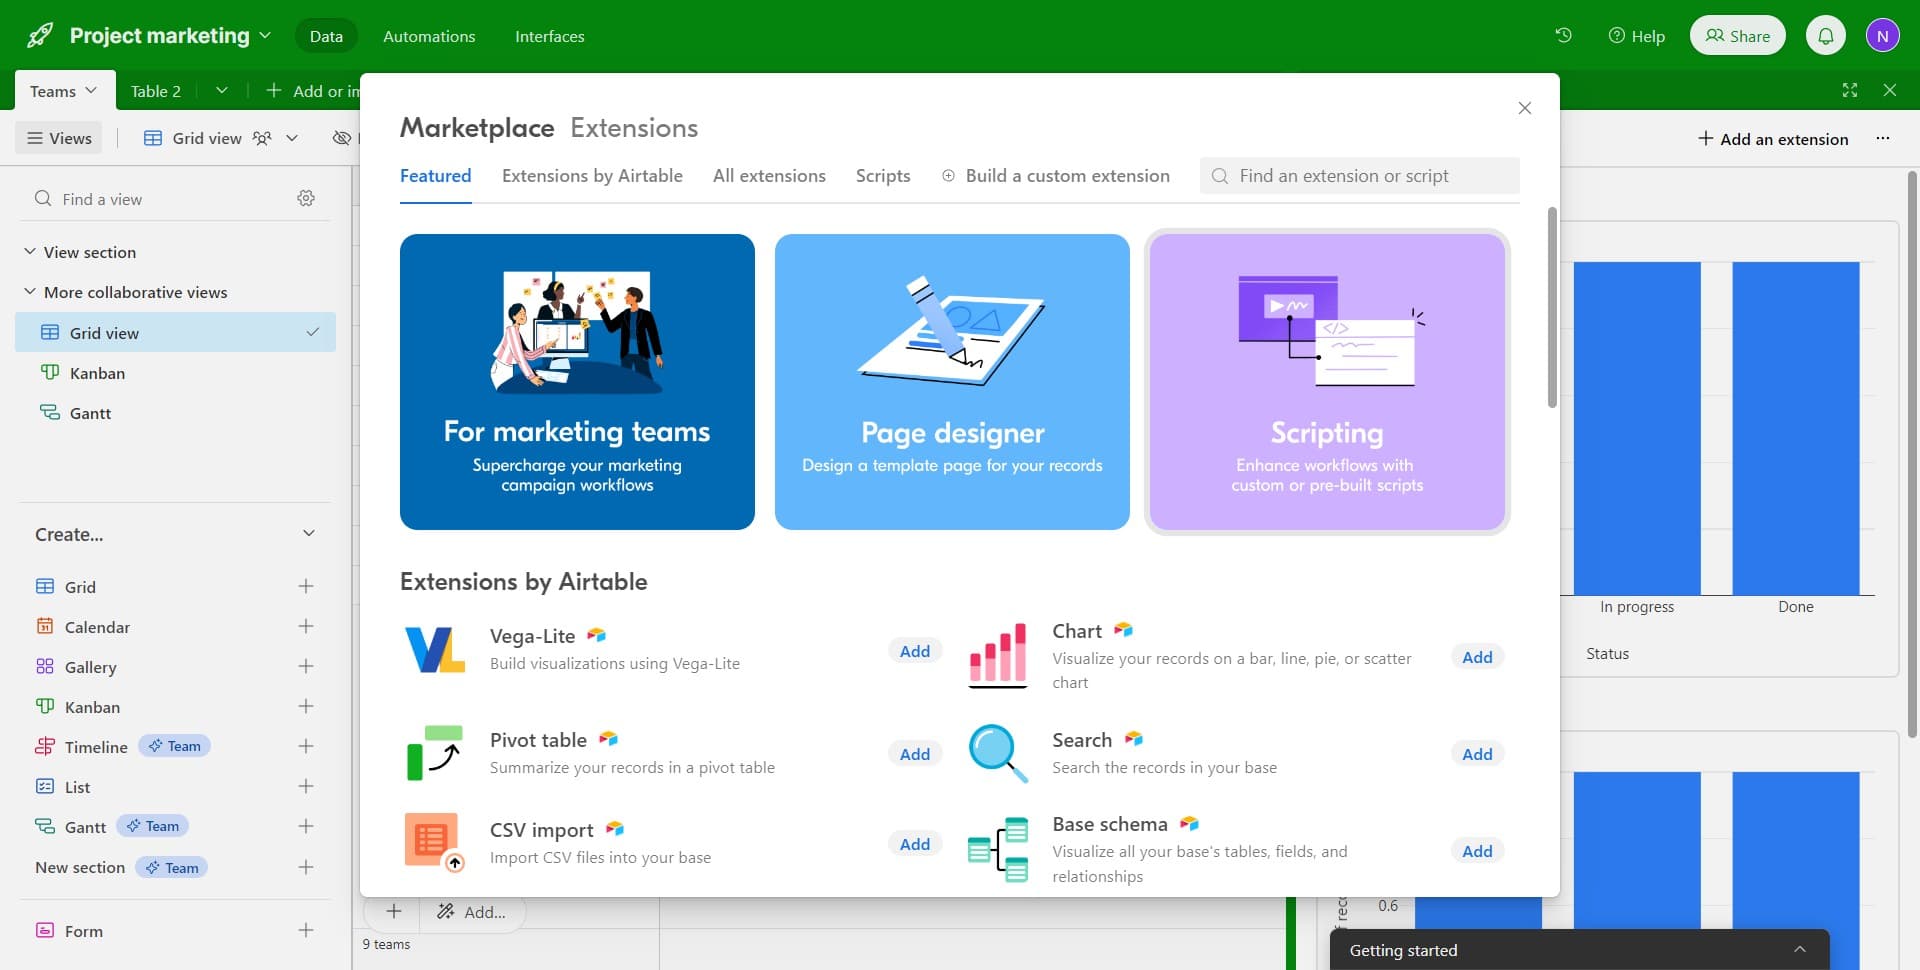Image resolution: width=1920 pixels, height=970 pixels.
Task: Switch to the All extensions tab
Action: click(x=768, y=176)
